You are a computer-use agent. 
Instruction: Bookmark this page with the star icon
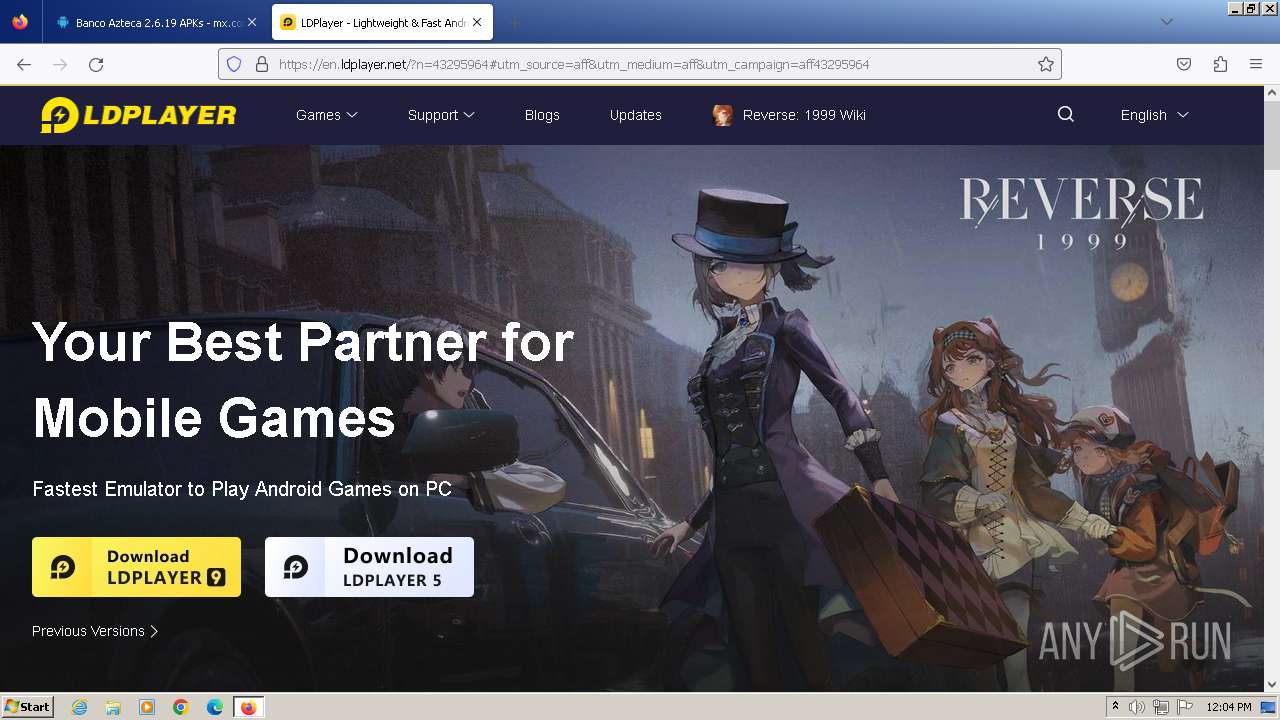(1046, 64)
